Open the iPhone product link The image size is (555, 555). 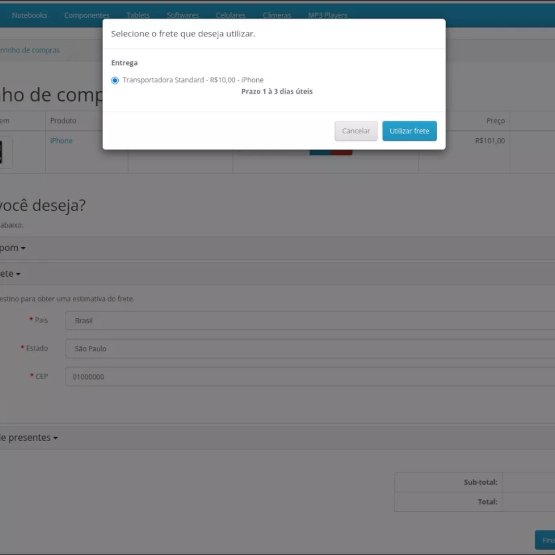pos(61,141)
